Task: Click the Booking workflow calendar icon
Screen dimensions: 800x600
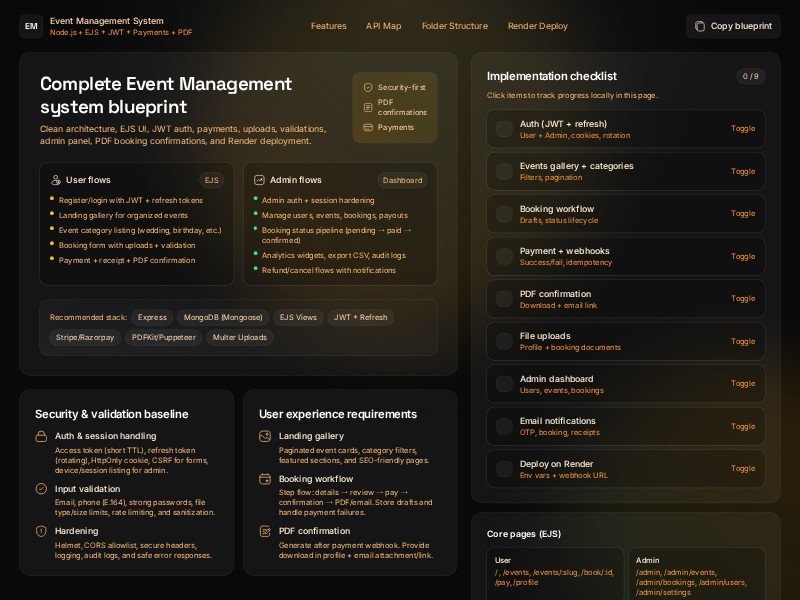Action: pyautogui.click(x=265, y=479)
